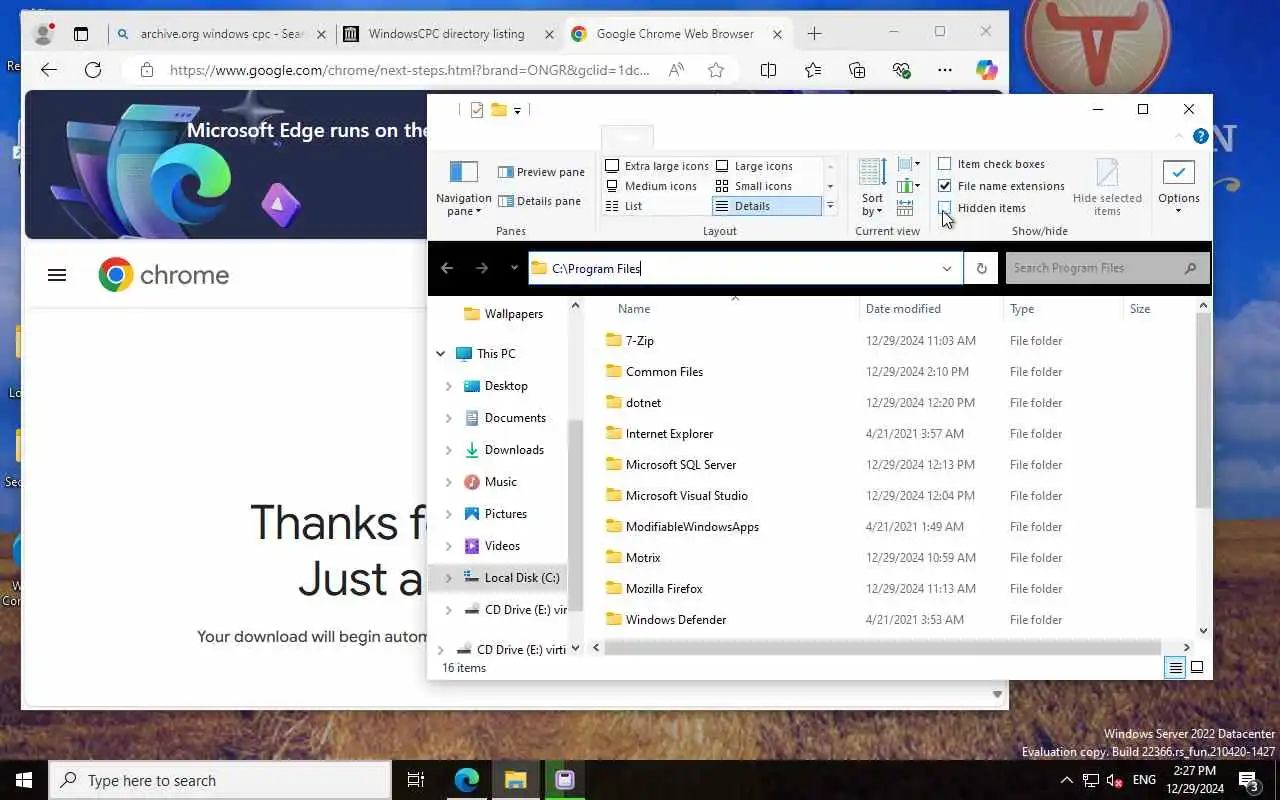Click Read aloud icon in Edge address bar
The width and height of the screenshot is (1280, 800).
(677, 70)
